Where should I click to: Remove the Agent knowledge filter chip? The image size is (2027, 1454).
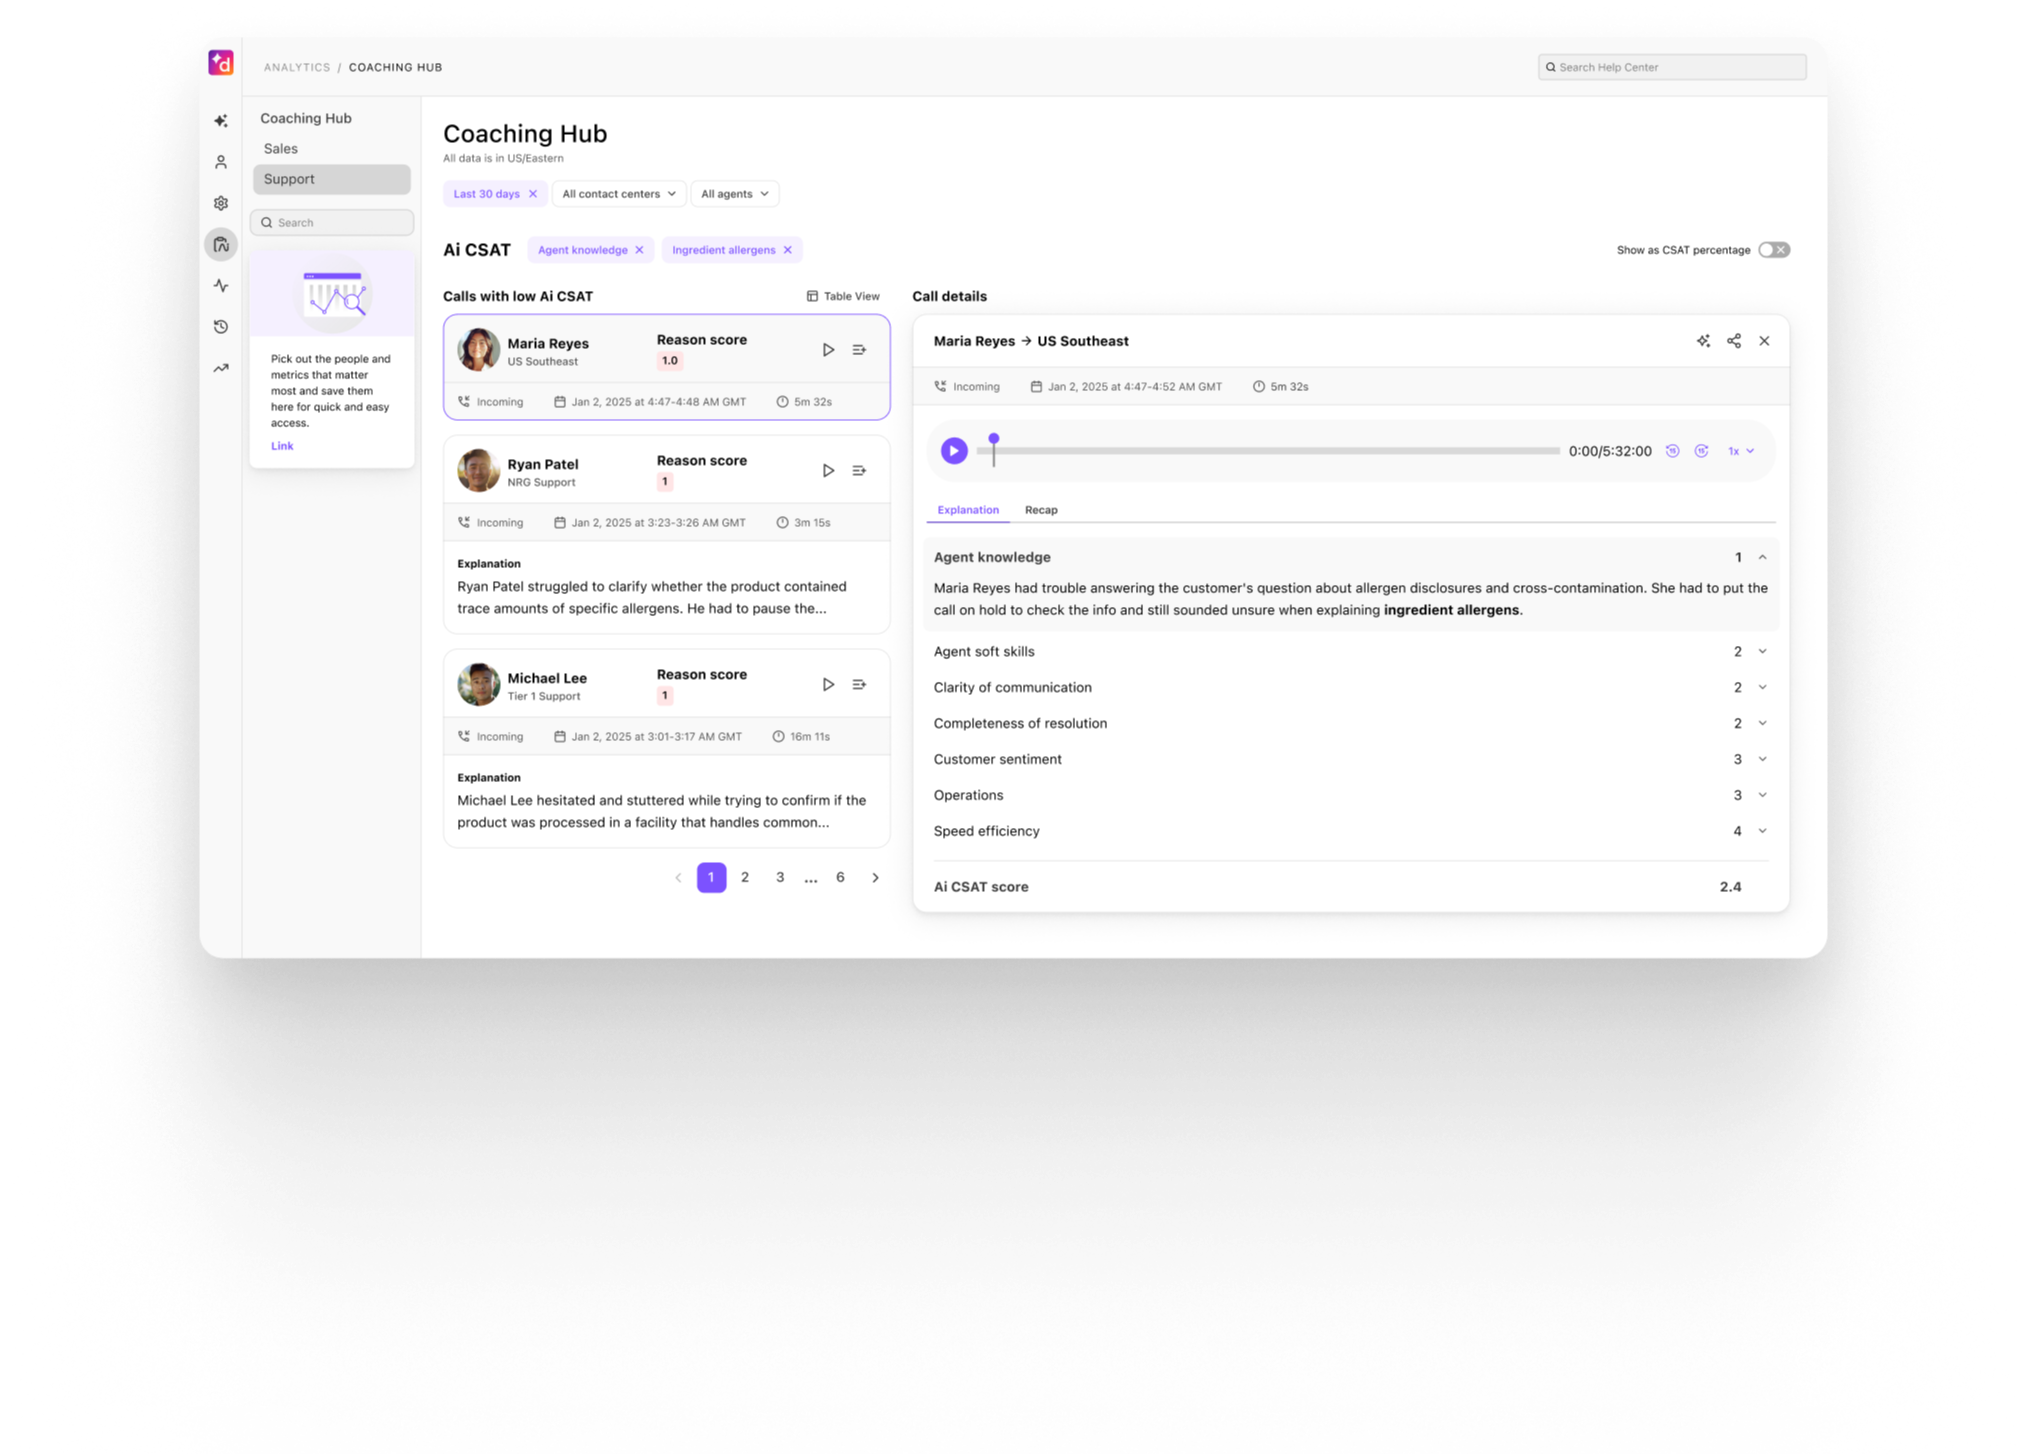pos(639,249)
